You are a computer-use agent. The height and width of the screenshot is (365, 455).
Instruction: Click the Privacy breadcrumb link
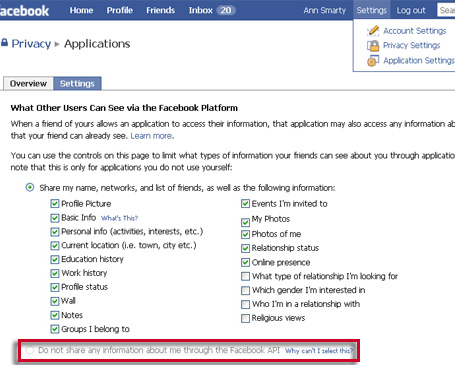pos(31,44)
